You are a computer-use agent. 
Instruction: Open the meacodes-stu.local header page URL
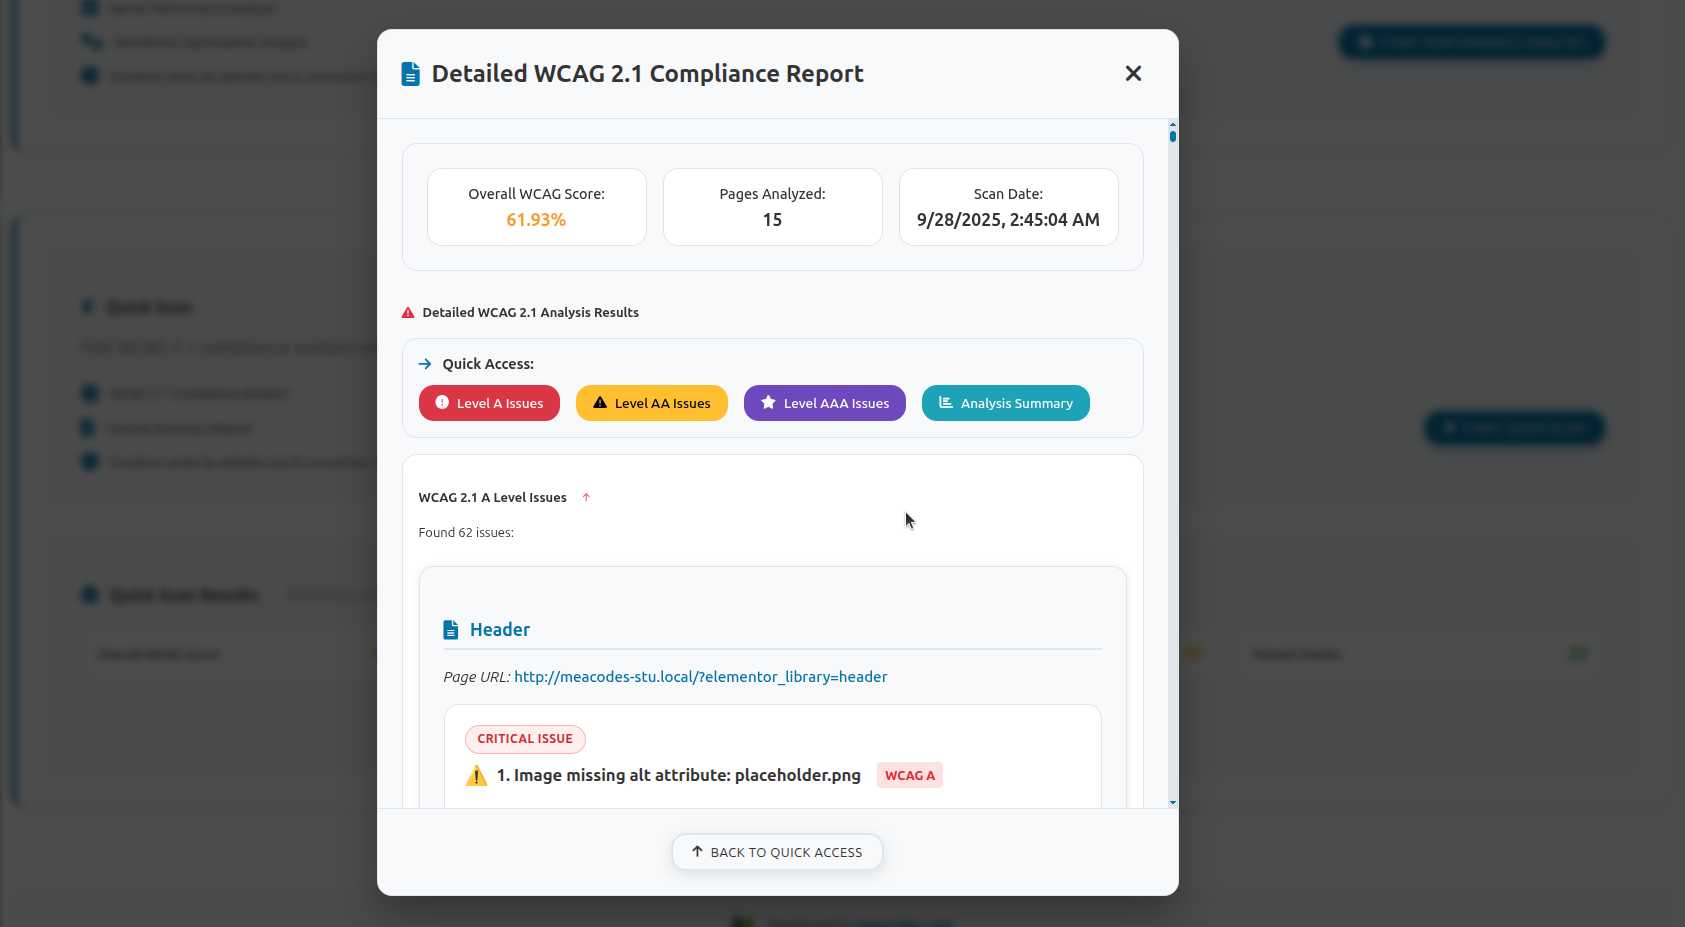tap(700, 677)
